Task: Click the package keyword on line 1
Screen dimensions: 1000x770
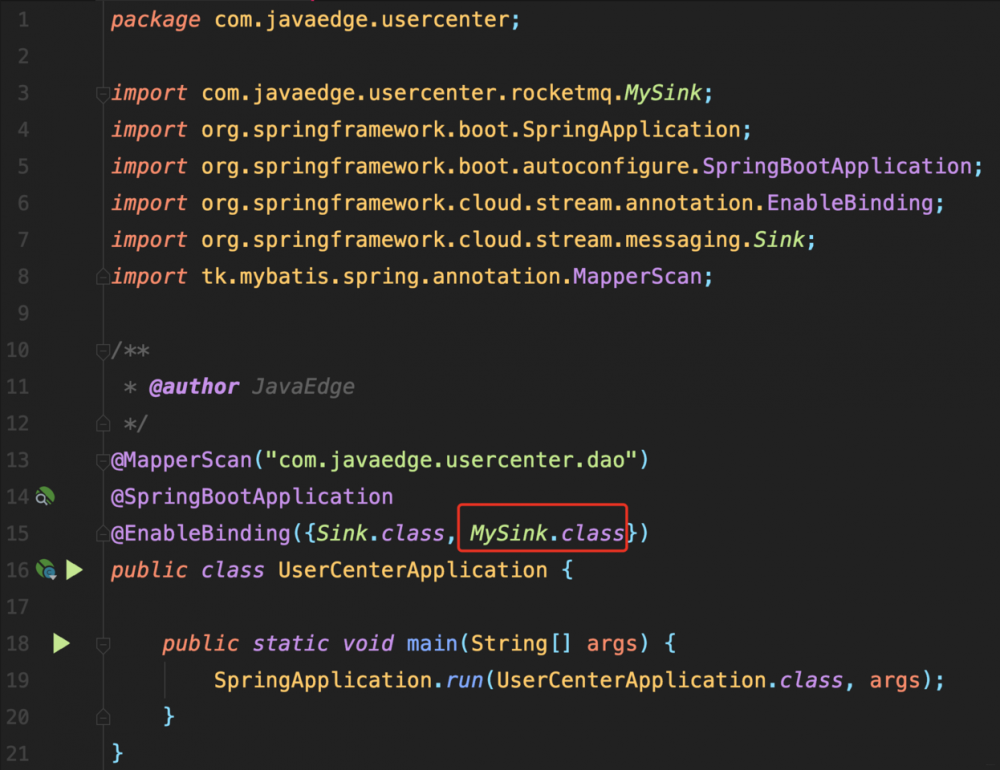Action: pyautogui.click(x=156, y=20)
